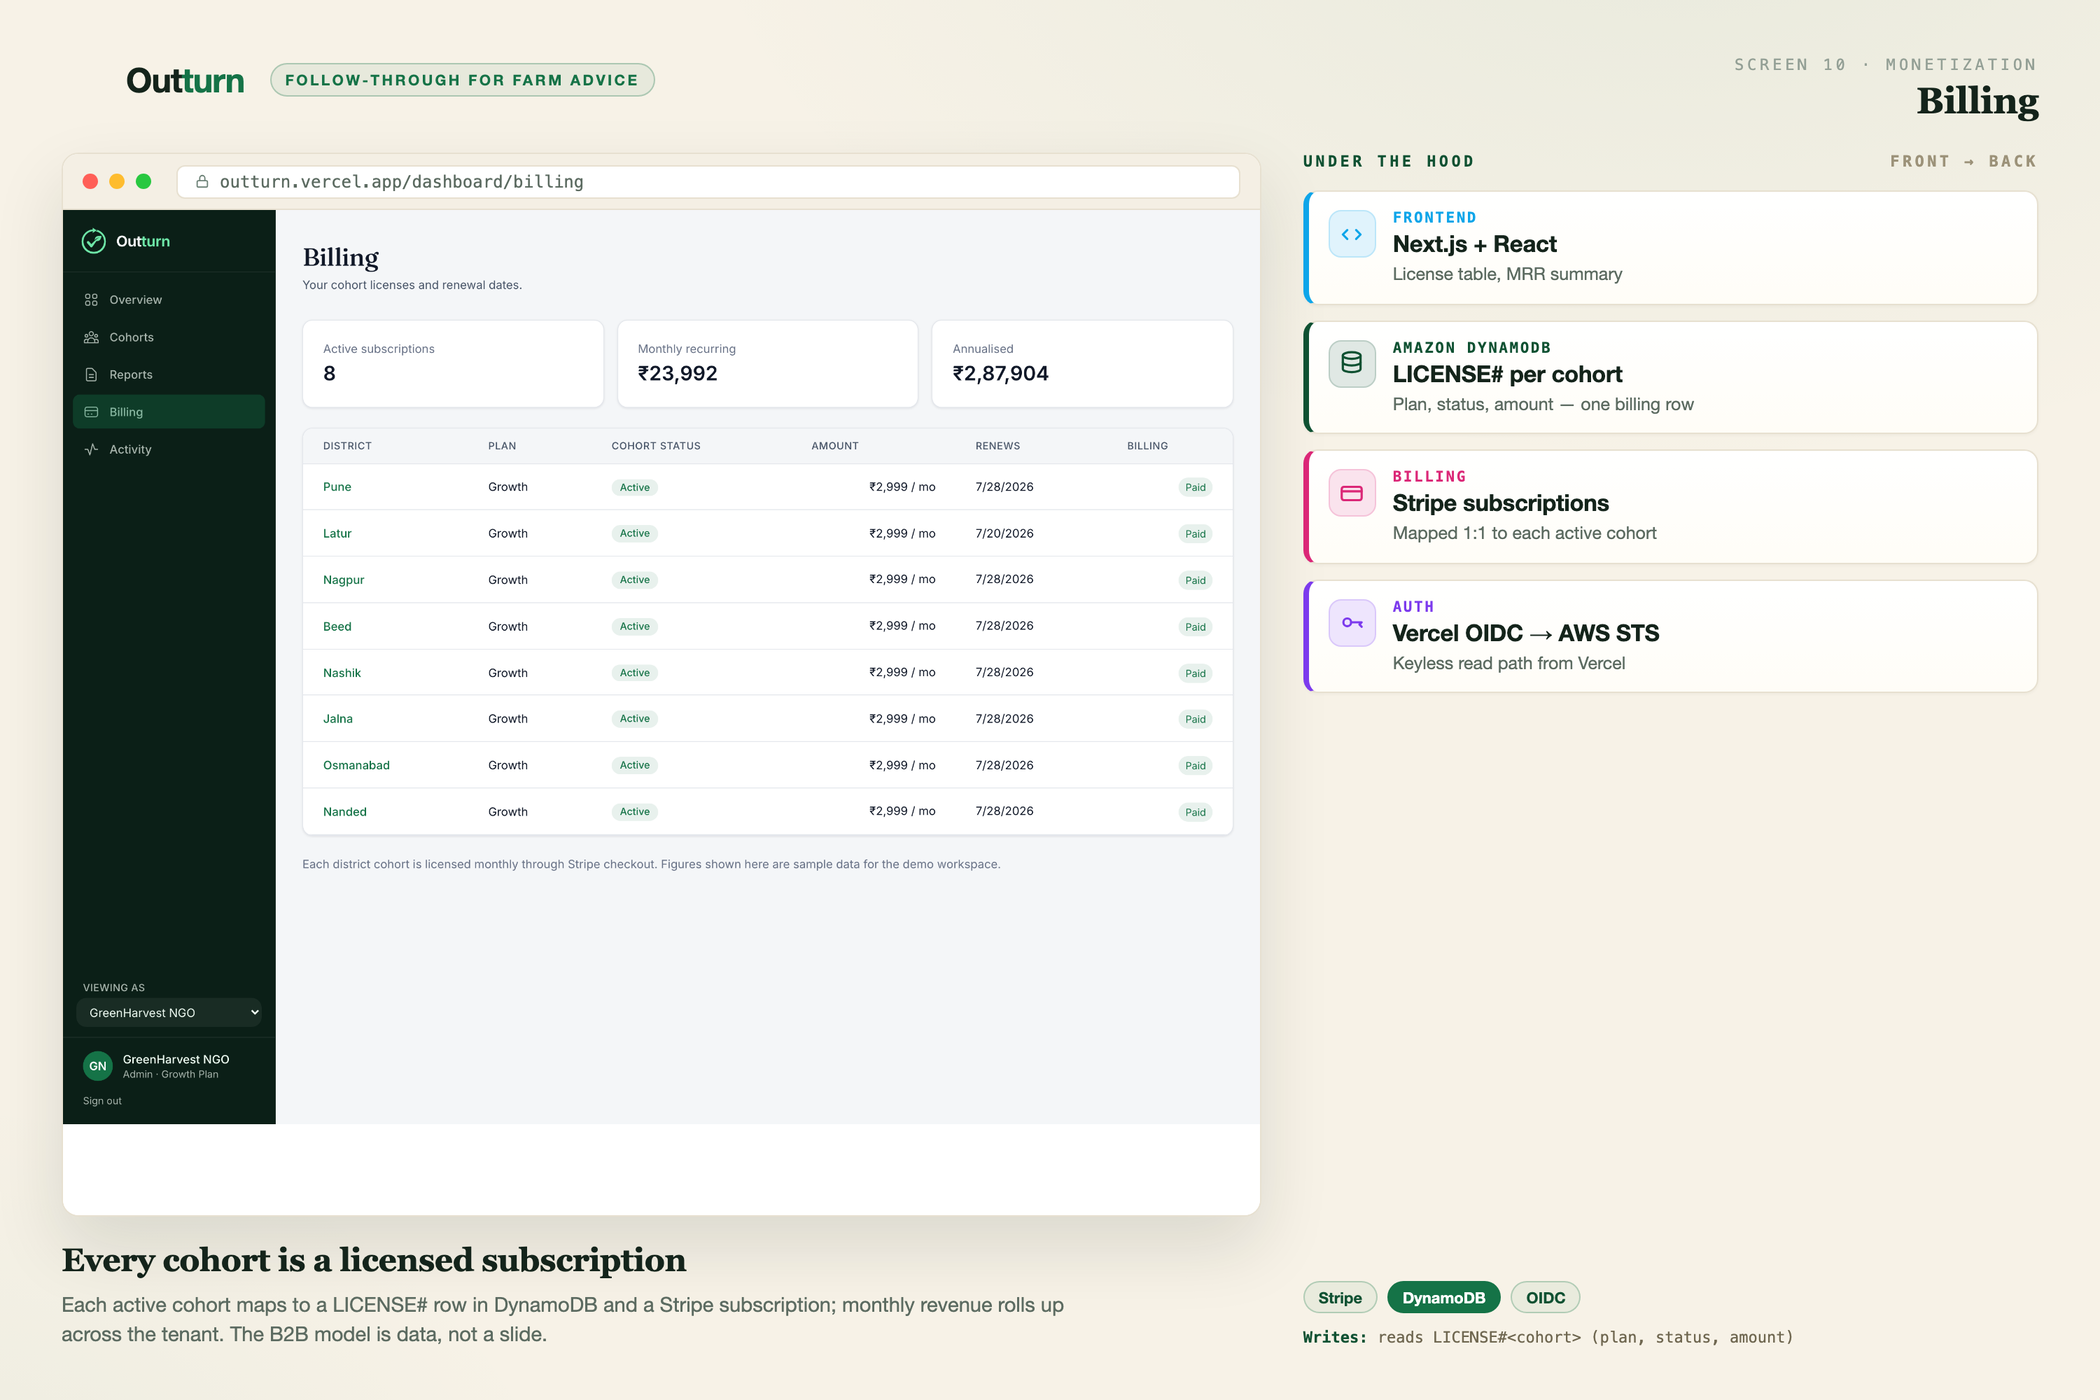The width and height of the screenshot is (2100, 1400).
Task: Click the BILLING column header
Action: point(1147,446)
